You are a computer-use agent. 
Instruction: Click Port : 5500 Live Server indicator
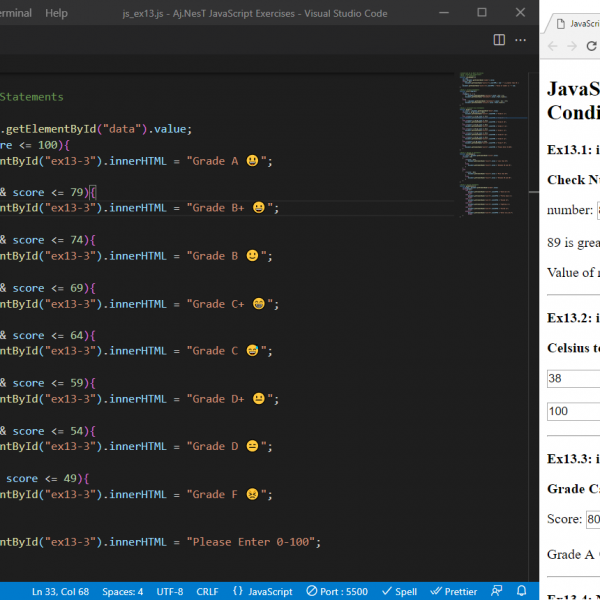click(337, 591)
